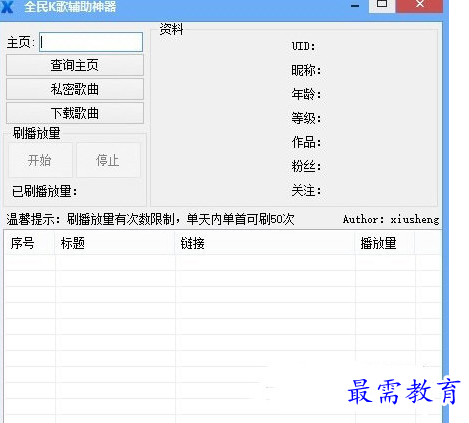Click the 主页 input field

91,42
